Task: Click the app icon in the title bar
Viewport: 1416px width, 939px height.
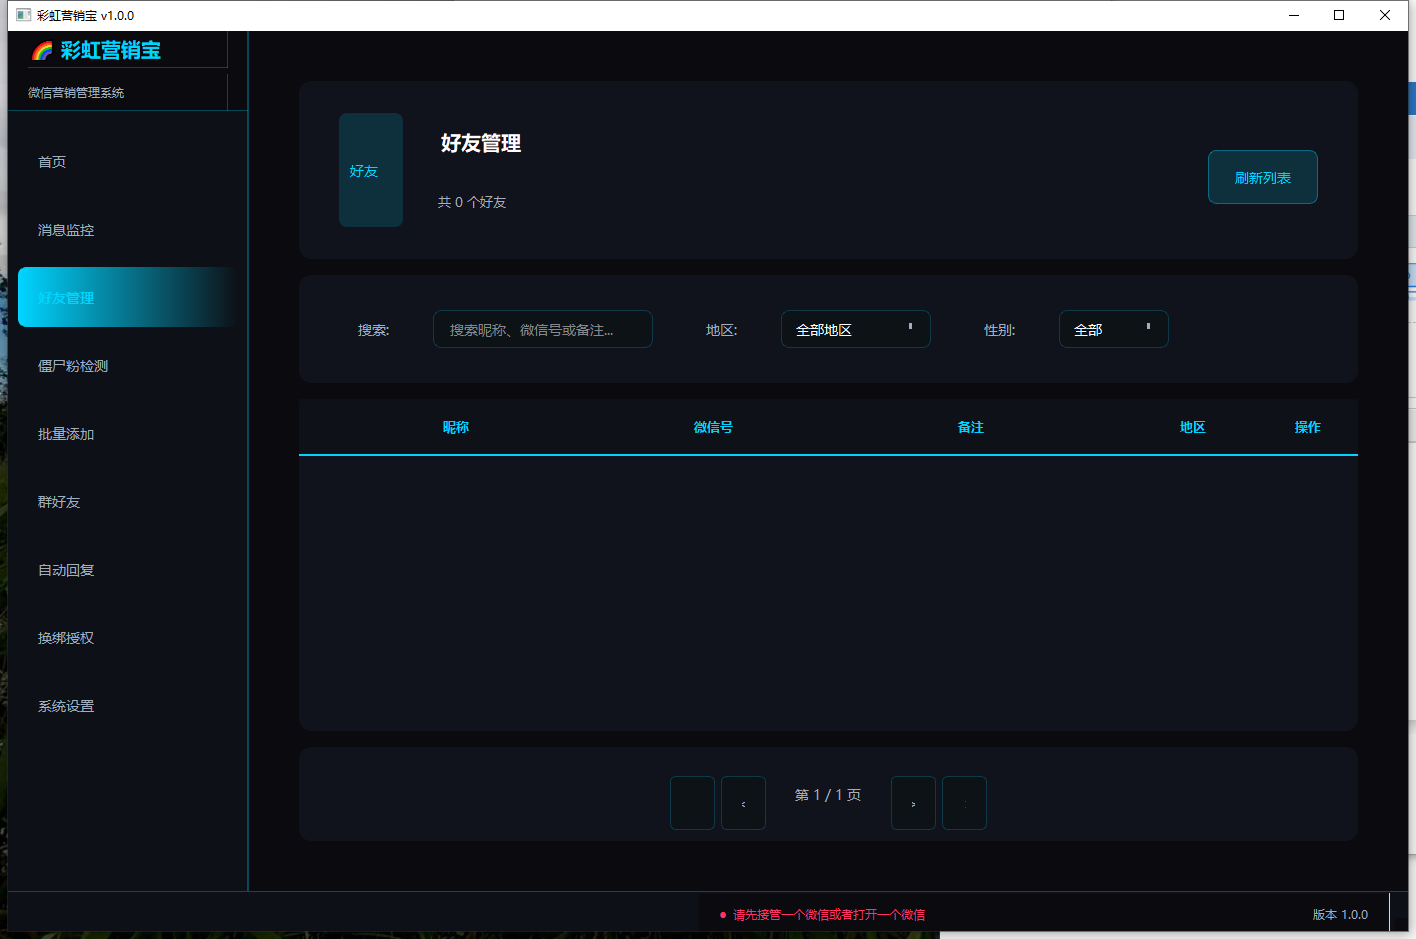Action: click(24, 15)
